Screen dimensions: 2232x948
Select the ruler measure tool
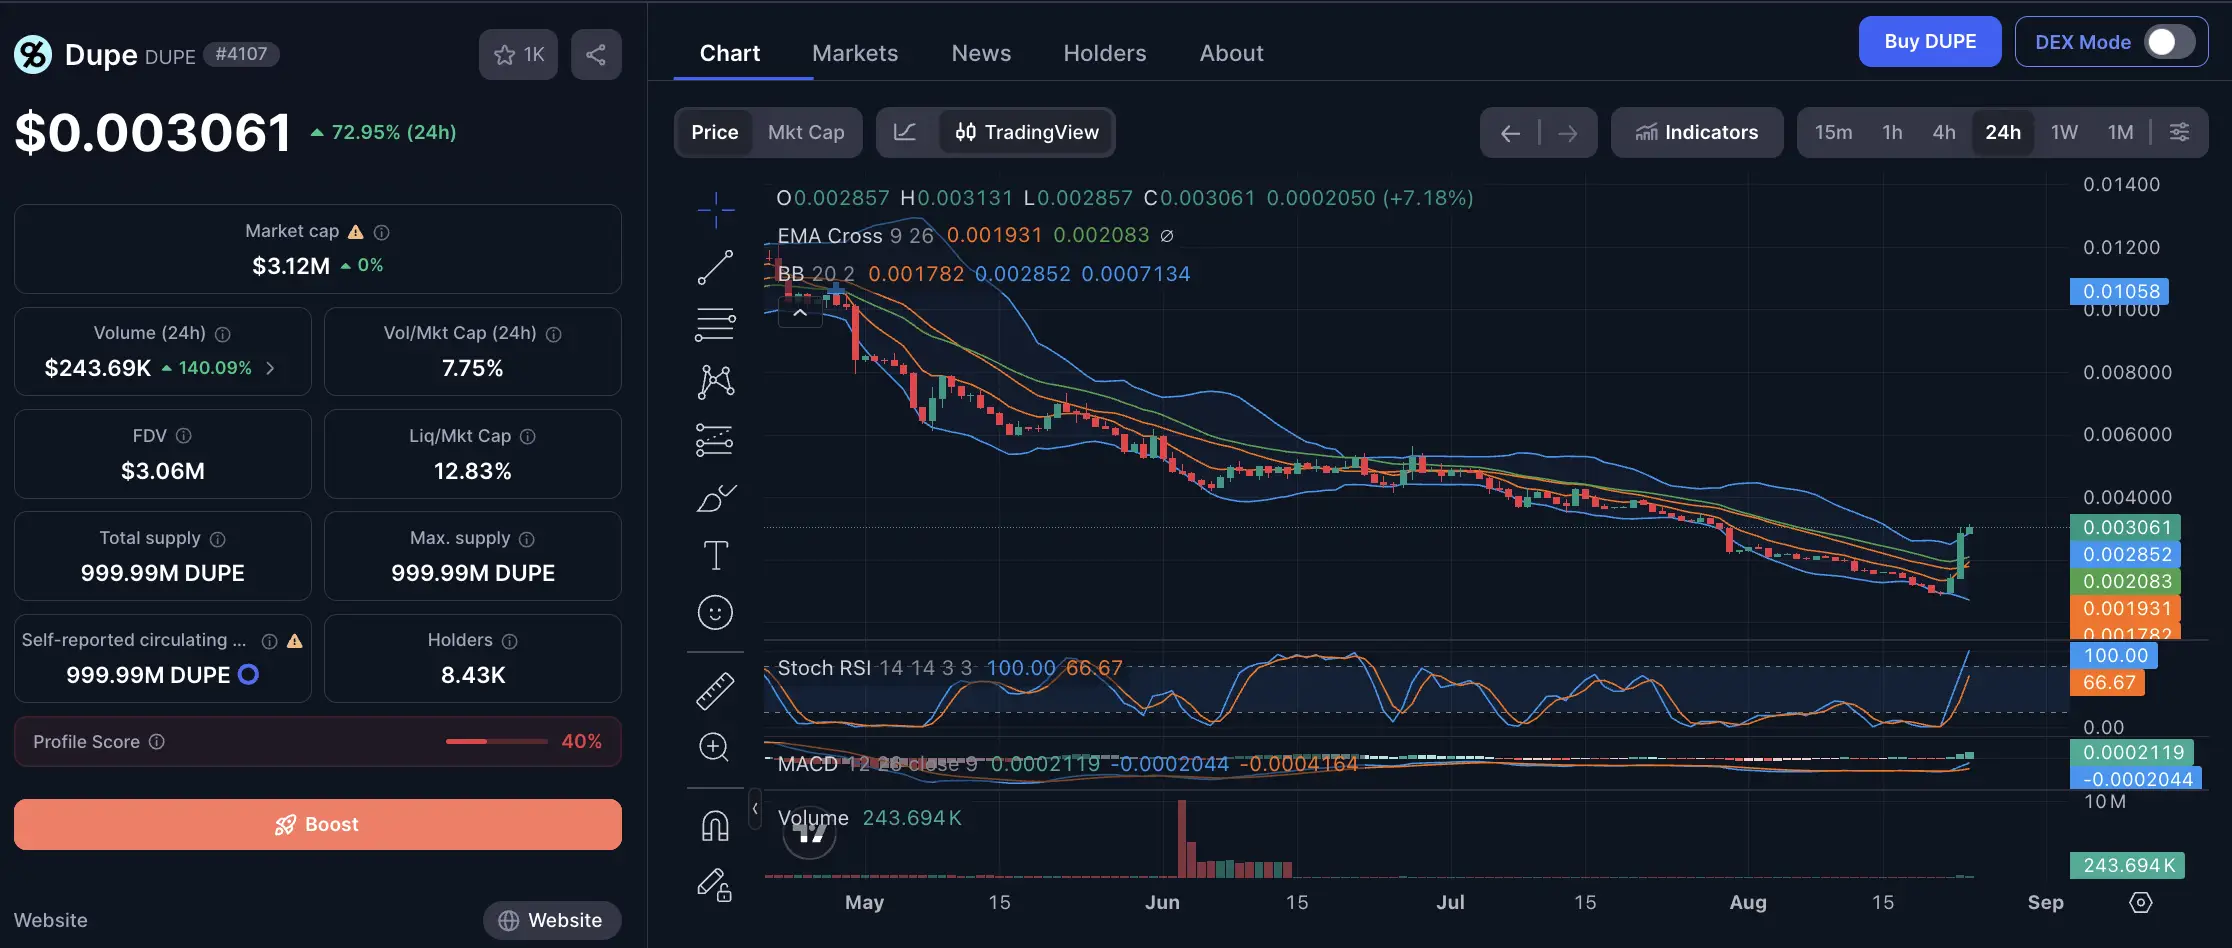(x=715, y=691)
